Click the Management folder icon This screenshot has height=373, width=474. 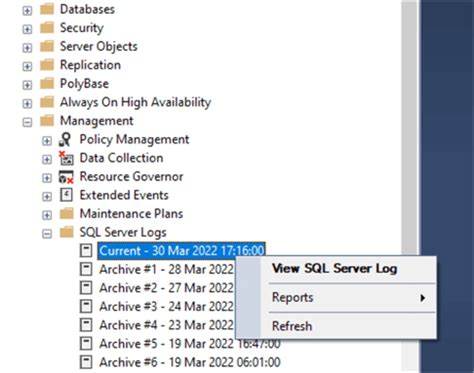[47, 121]
